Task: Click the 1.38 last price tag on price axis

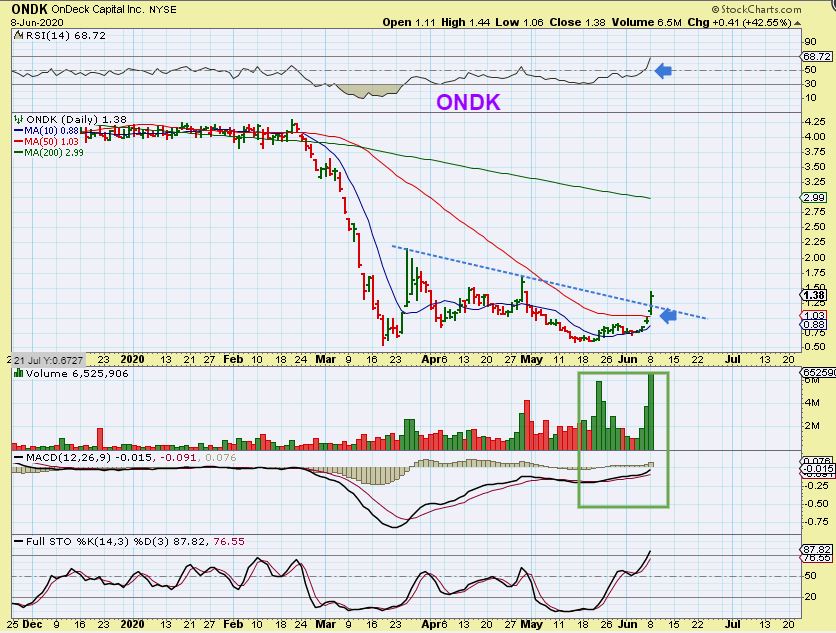Action: [x=814, y=295]
